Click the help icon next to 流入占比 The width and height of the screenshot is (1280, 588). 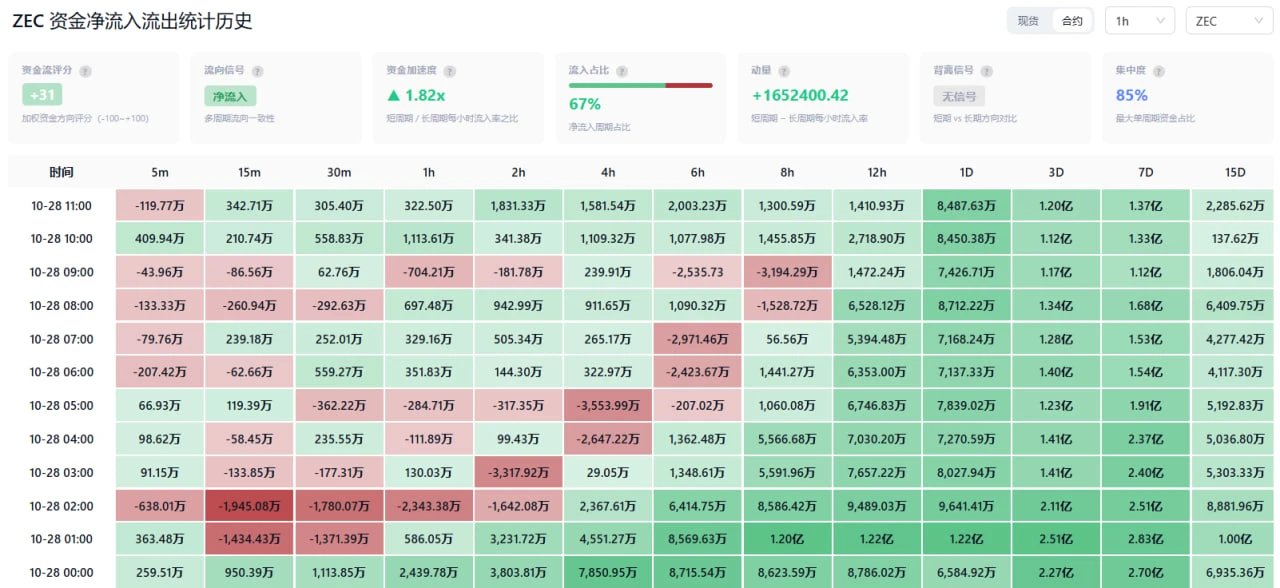622,71
